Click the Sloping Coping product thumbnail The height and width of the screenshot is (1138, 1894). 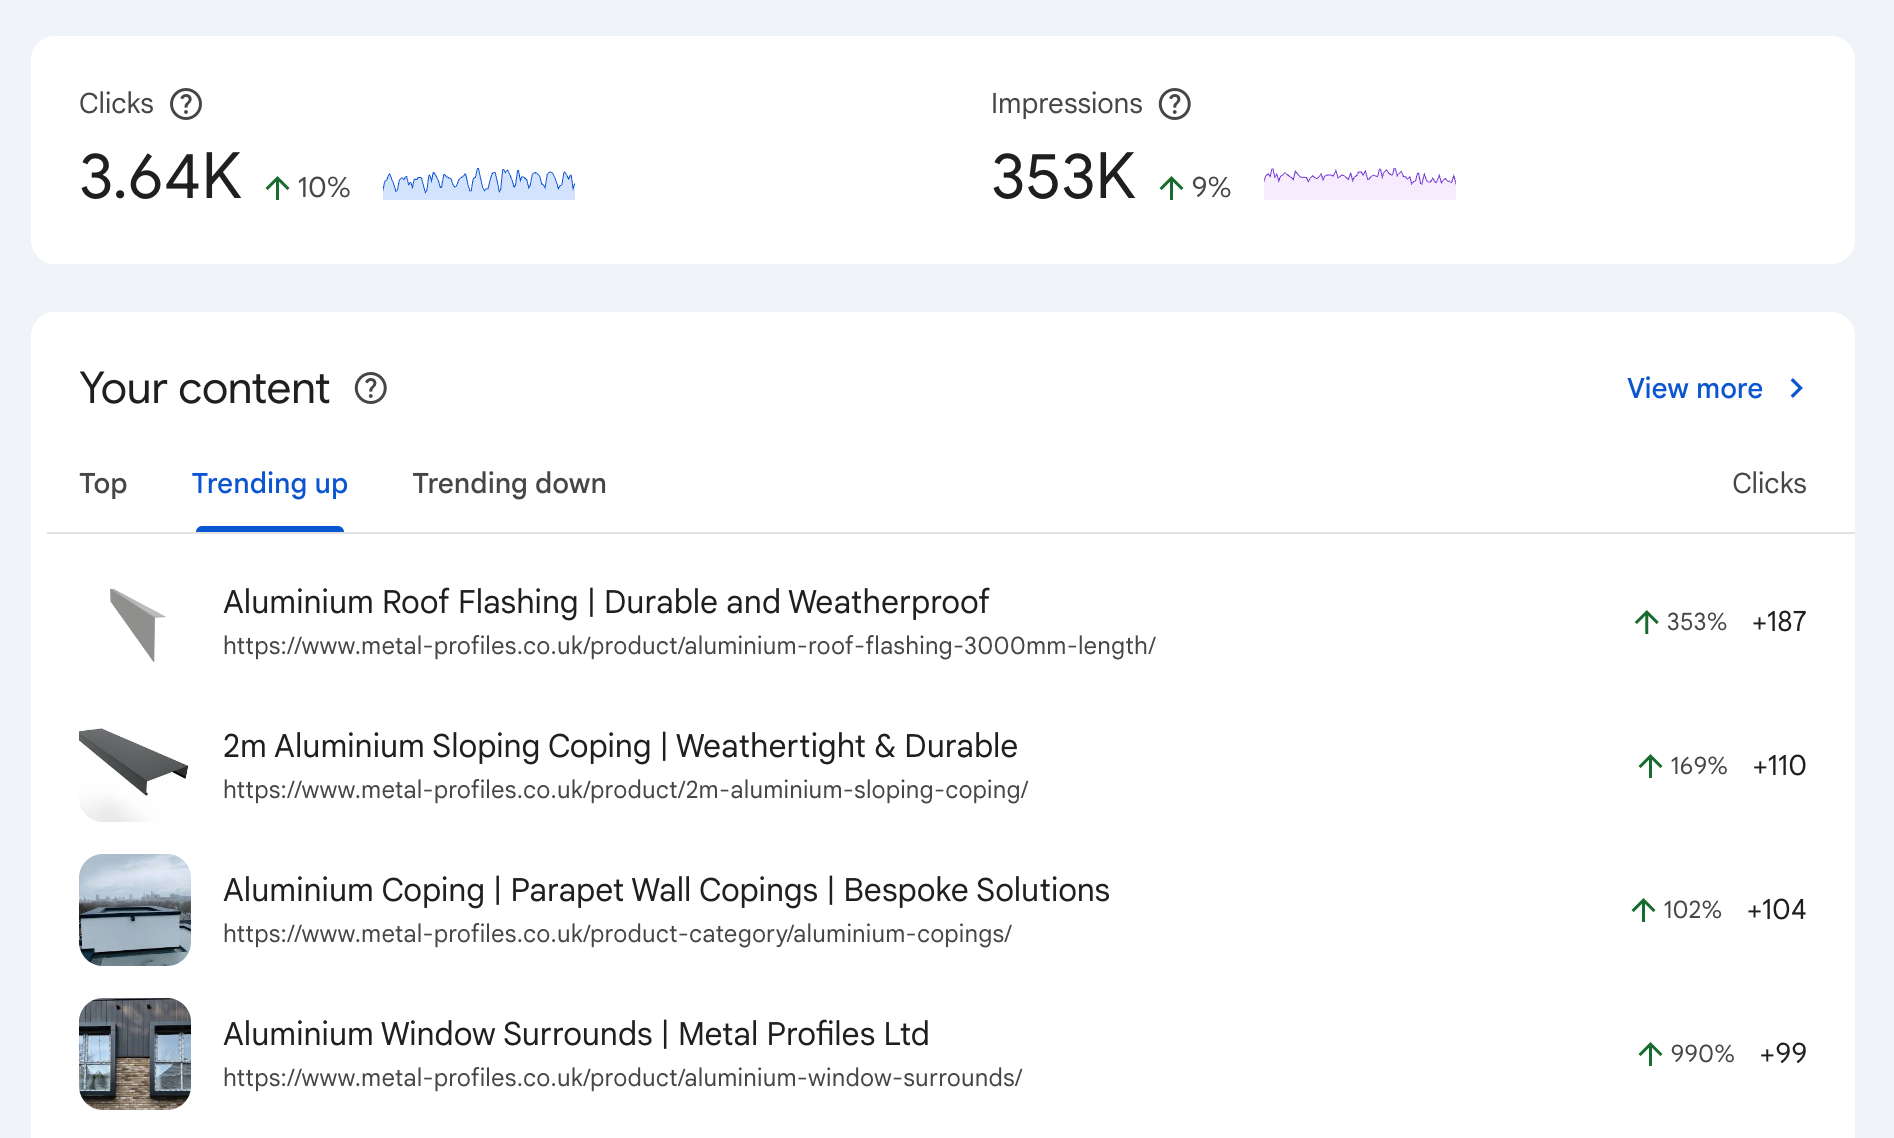[135, 766]
